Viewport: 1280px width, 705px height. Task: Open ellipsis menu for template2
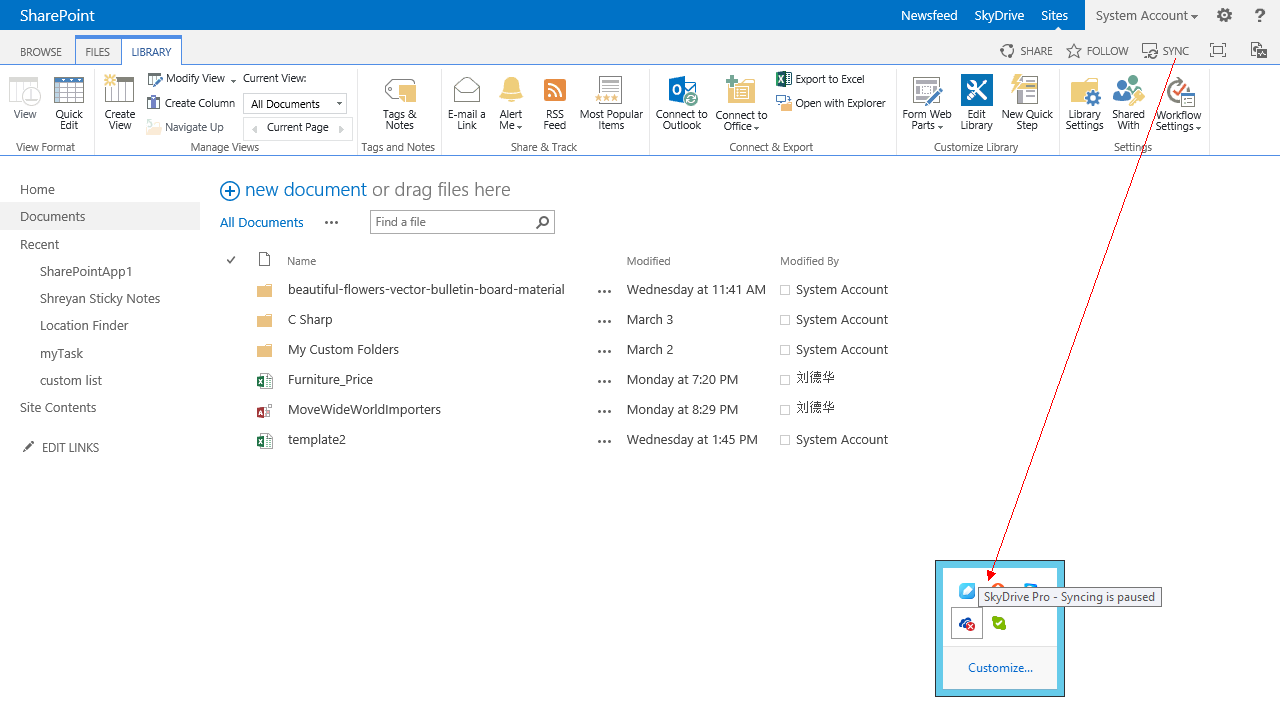point(604,441)
